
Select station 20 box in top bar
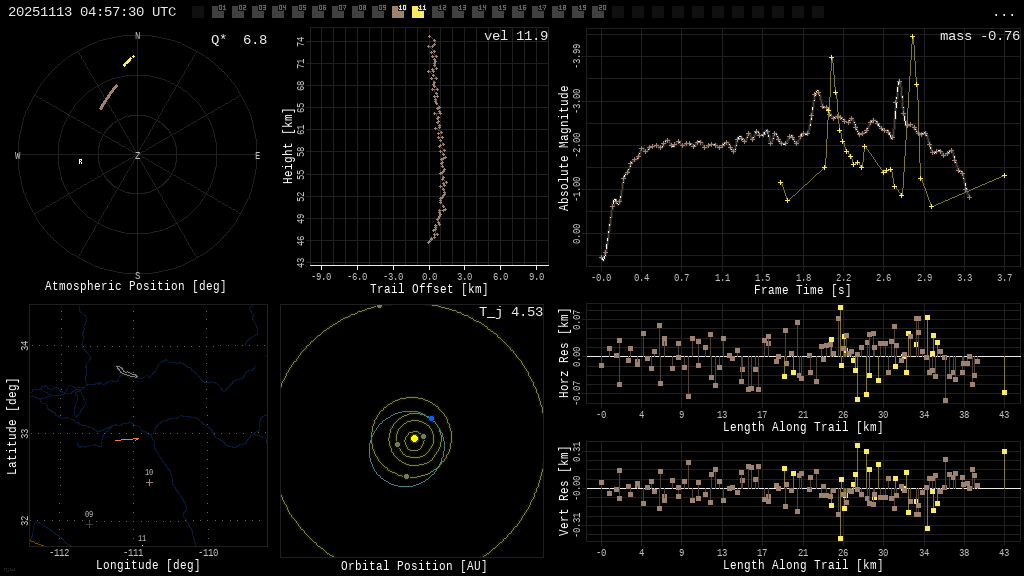point(598,12)
